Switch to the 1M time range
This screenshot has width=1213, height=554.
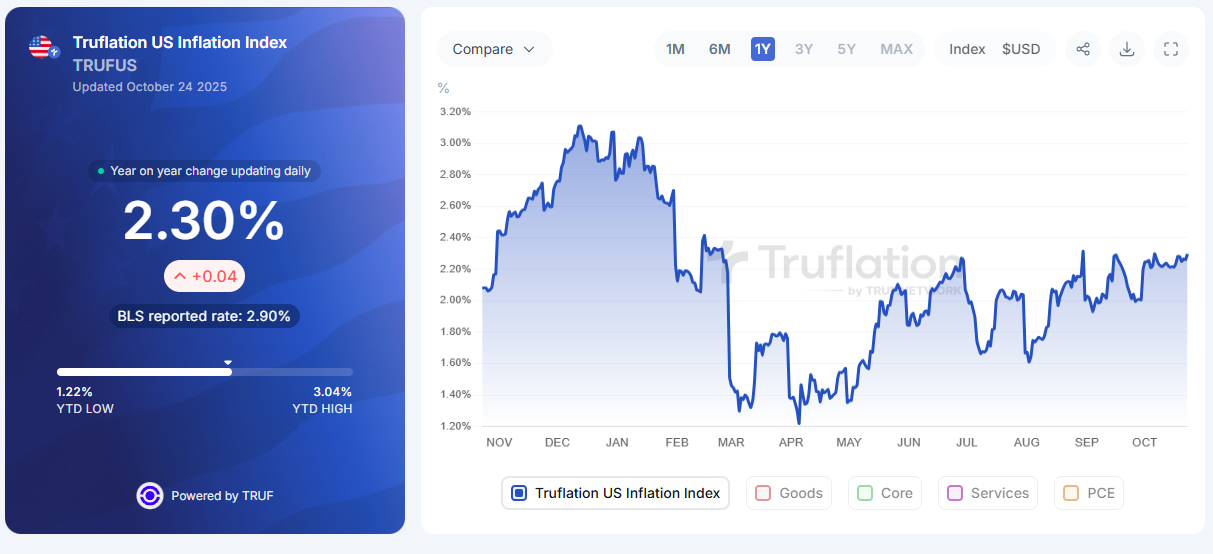pyautogui.click(x=676, y=49)
